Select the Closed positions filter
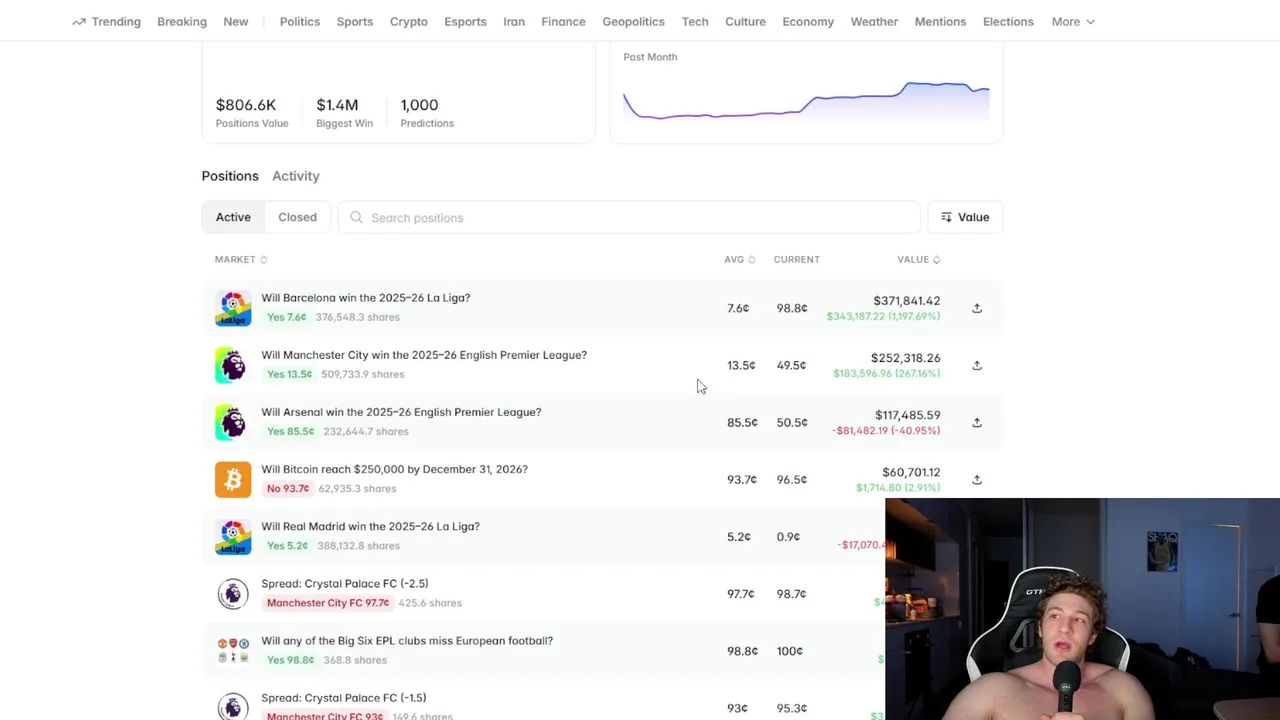Image resolution: width=1280 pixels, height=720 pixels. point(297,217)
